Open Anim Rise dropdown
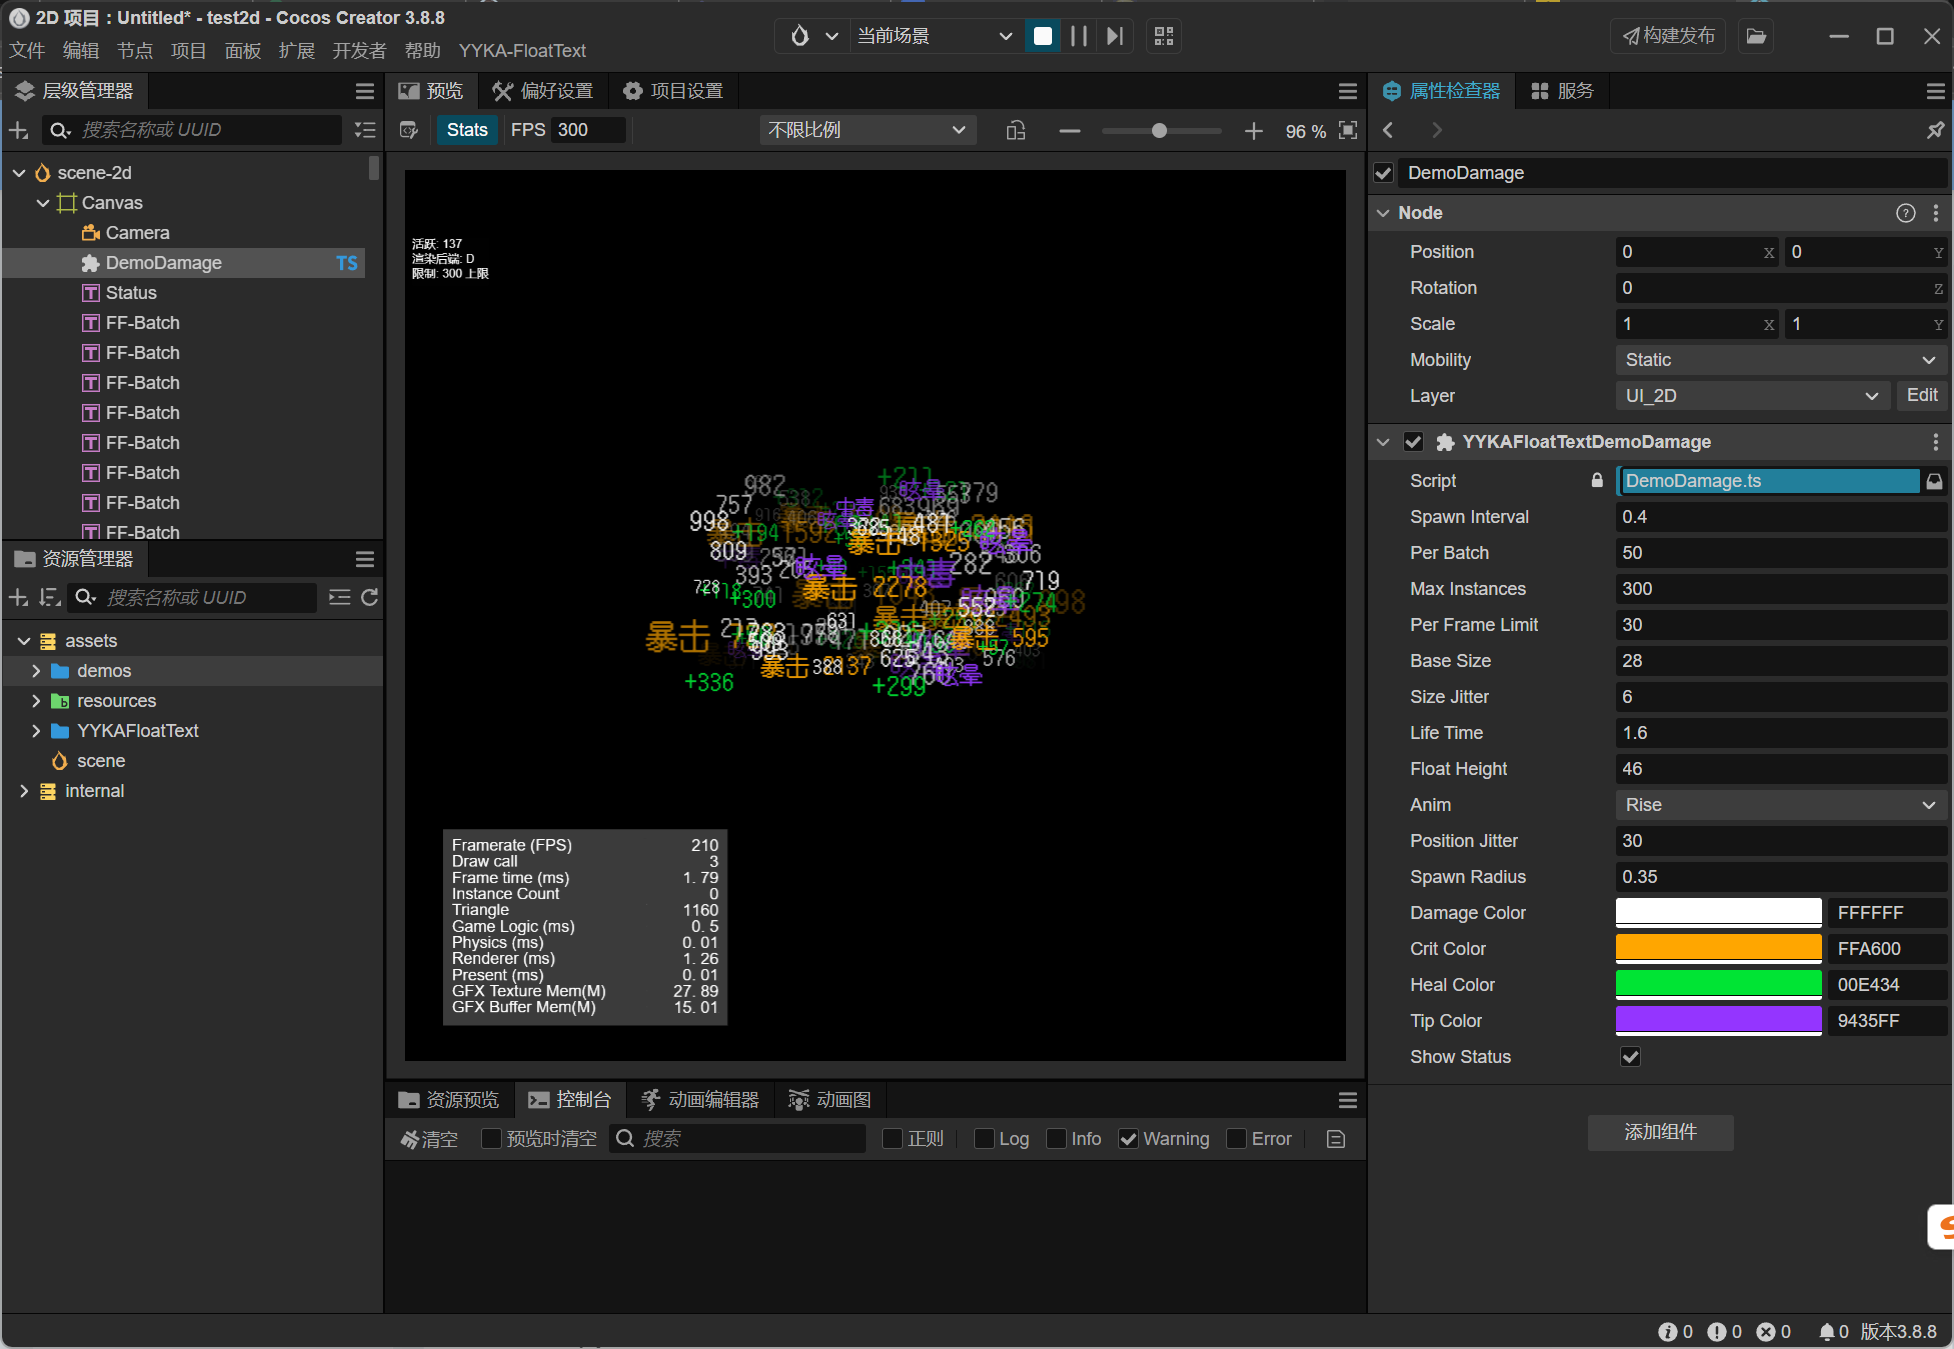The width and height of the screenshot is (1954, 1349). (1780, 805)
